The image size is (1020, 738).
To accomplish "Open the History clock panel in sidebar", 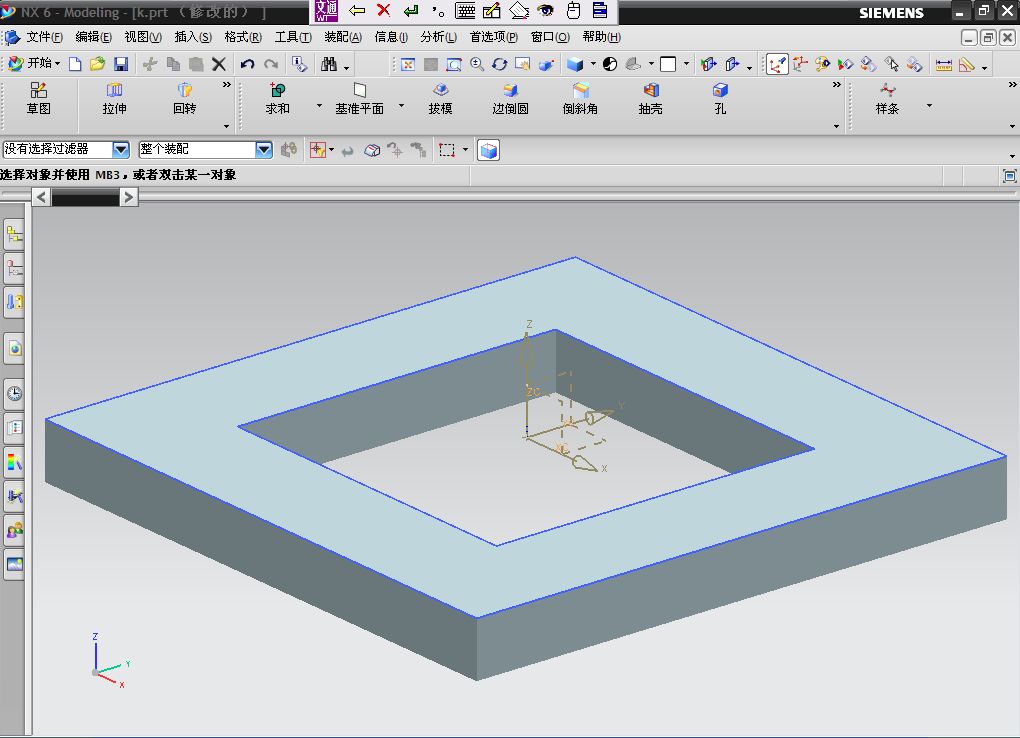I will tap(14, 393).
